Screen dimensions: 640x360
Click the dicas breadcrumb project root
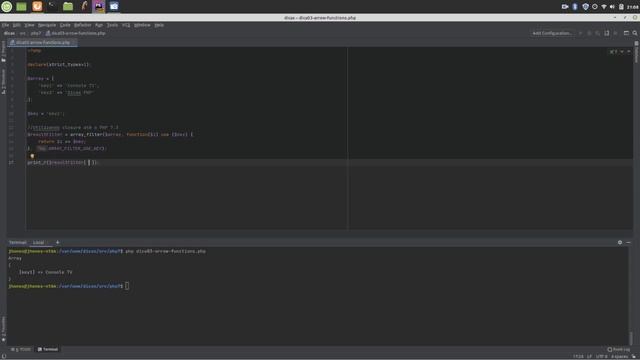(x=9, y=33)
